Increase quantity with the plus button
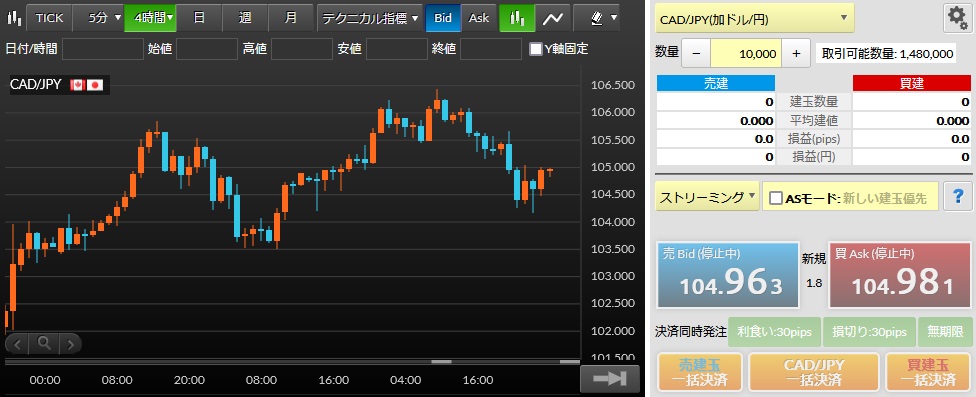 (x=796, y=54)
